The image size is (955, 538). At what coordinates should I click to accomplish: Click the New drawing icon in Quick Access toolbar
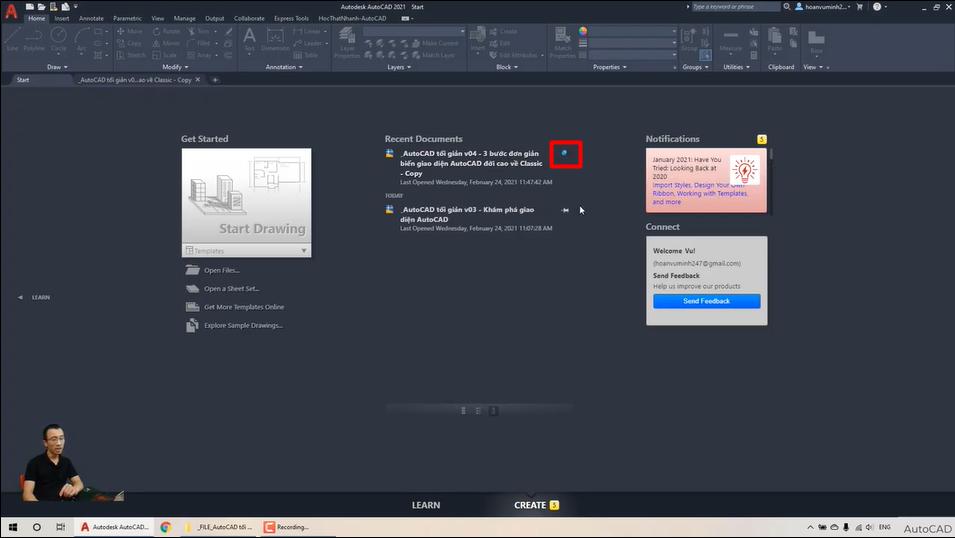pyautogui.click(x=30, y=7)
